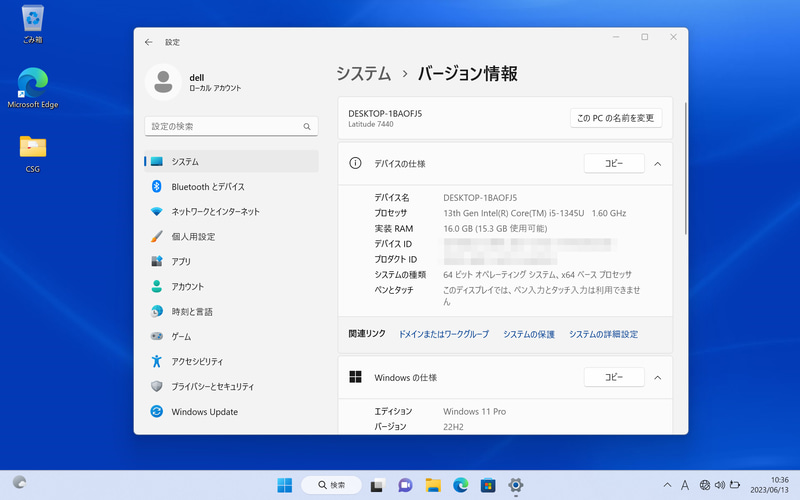This screenshot has height=500, width=800.
Task: Open Microsoft Edge desktop shortcut
Action: coord(33,88)
